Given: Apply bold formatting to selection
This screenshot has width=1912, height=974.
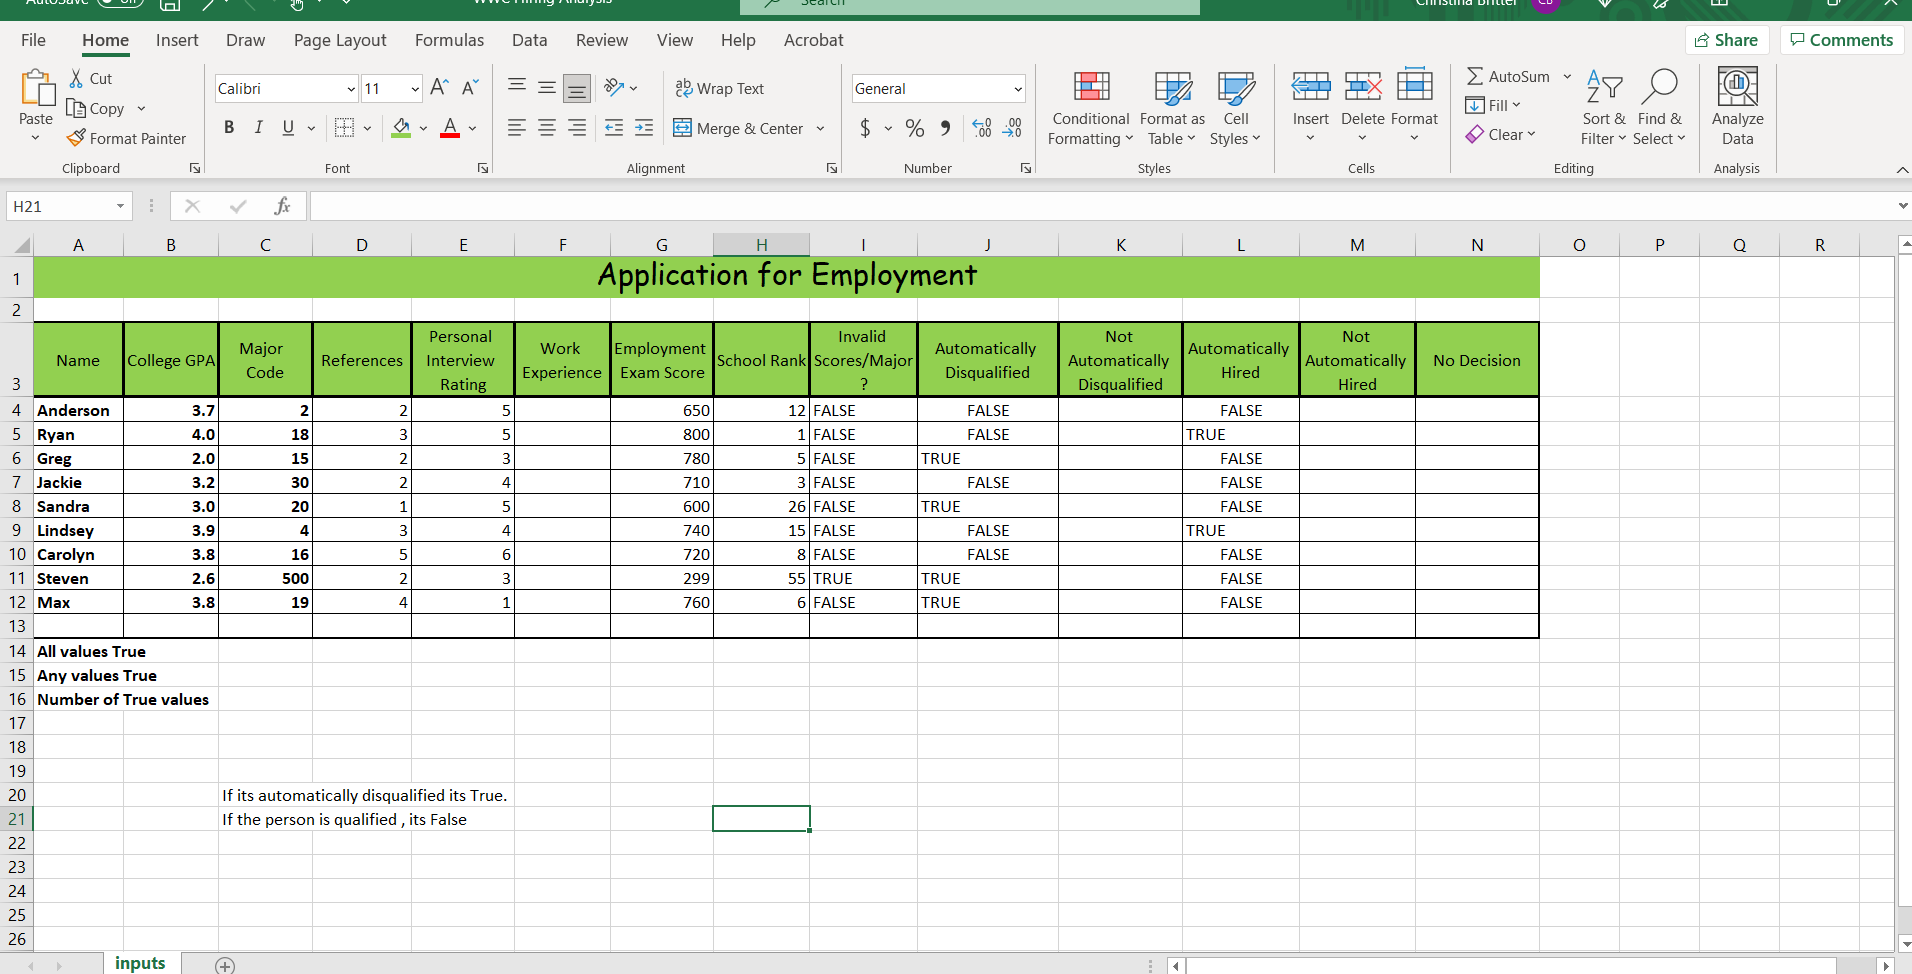Looking at the screenshot, I should pos(228,127).
